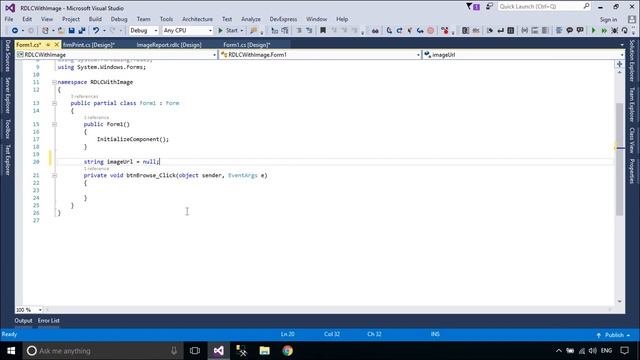Open the Analyze menu
This screenshot has height=360, width=640.
pyautogui.click(x=251, y=19)
